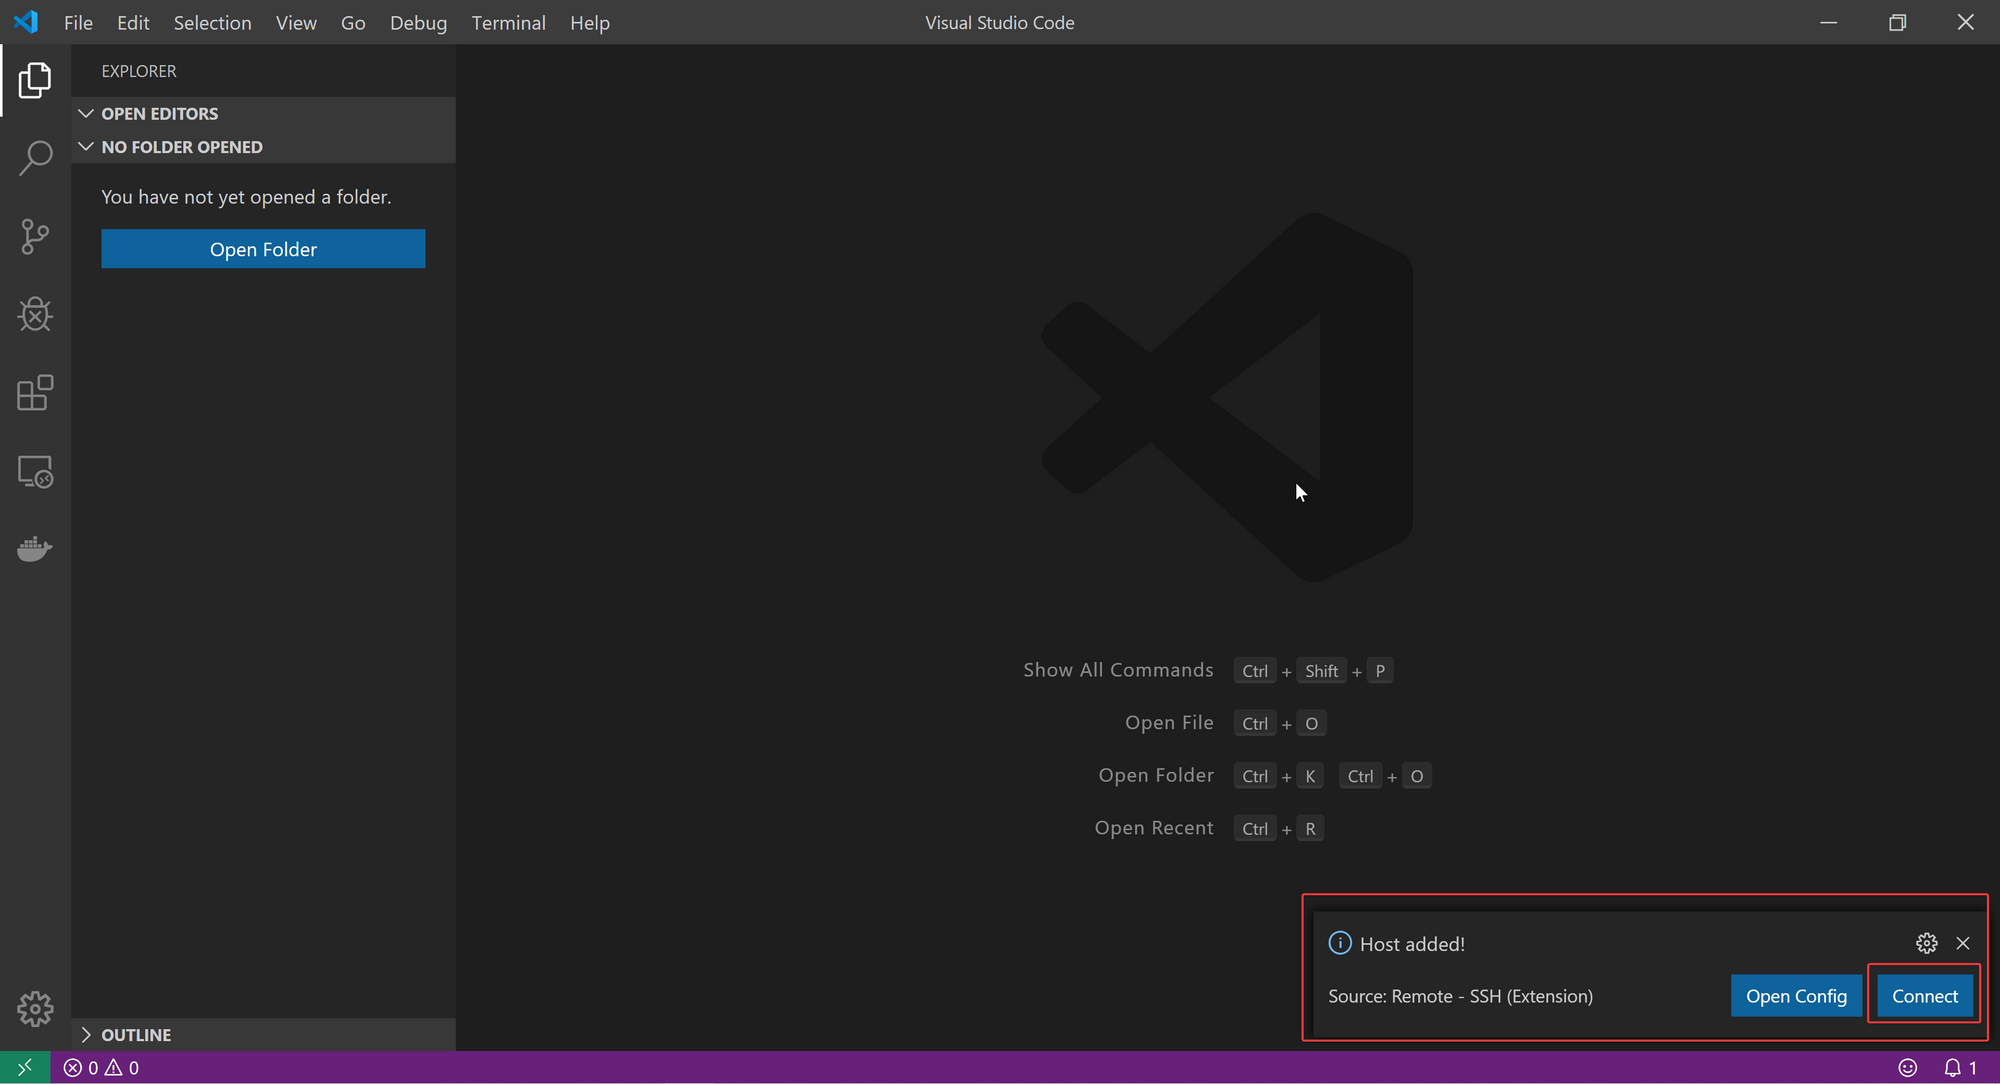Dismiss the Host added notification

pos(1963,943)
